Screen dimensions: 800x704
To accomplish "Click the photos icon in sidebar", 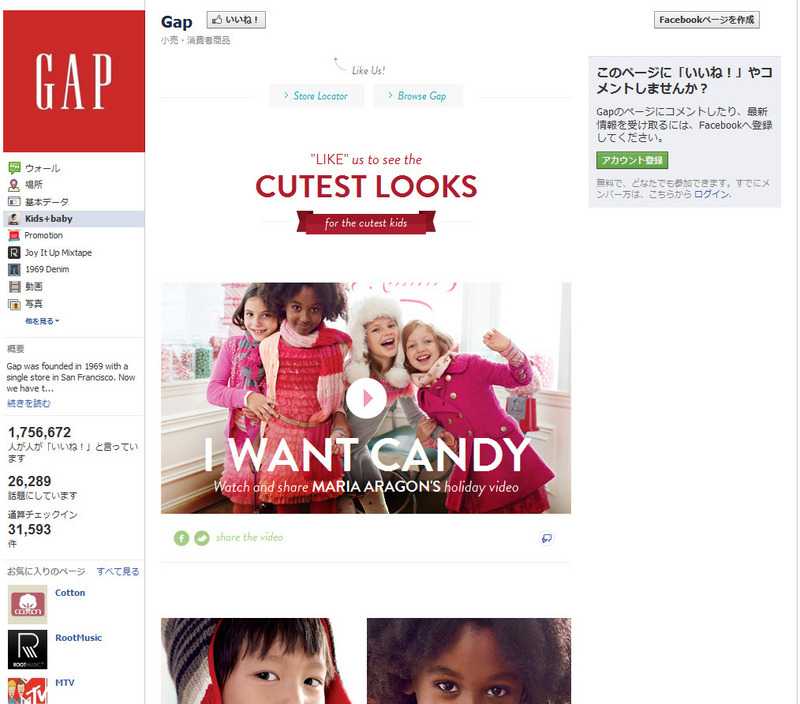I will coord(14,304).
